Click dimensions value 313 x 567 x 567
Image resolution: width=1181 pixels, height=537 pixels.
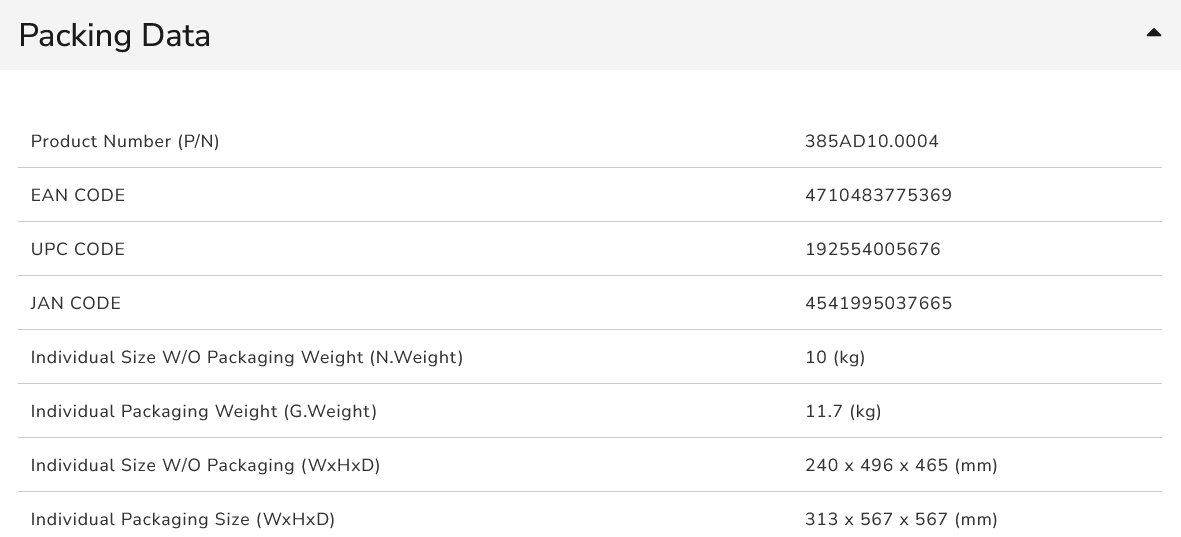[x=876, y=520]
